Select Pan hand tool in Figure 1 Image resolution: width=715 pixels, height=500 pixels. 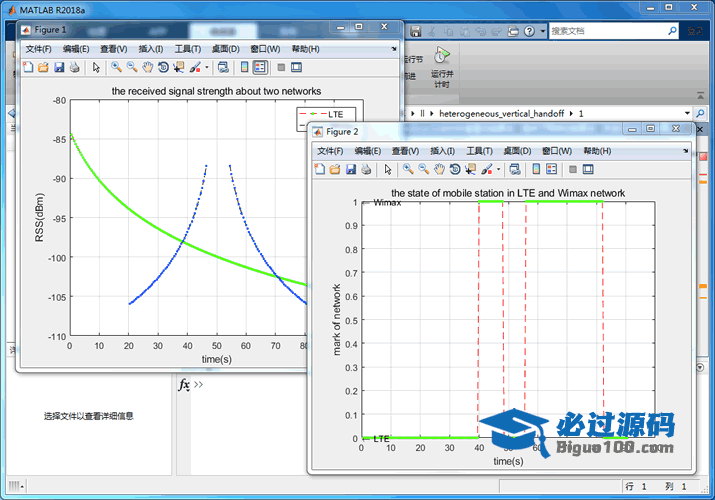[x=147, y=67]
